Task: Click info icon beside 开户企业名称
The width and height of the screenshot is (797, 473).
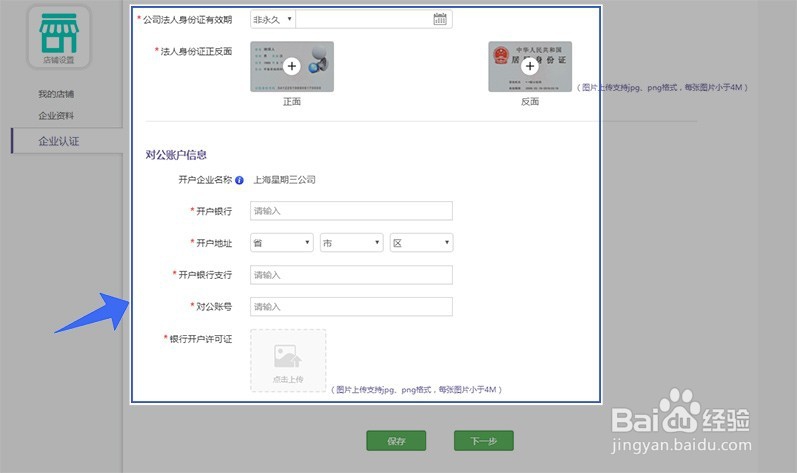Action: [239, 180]
